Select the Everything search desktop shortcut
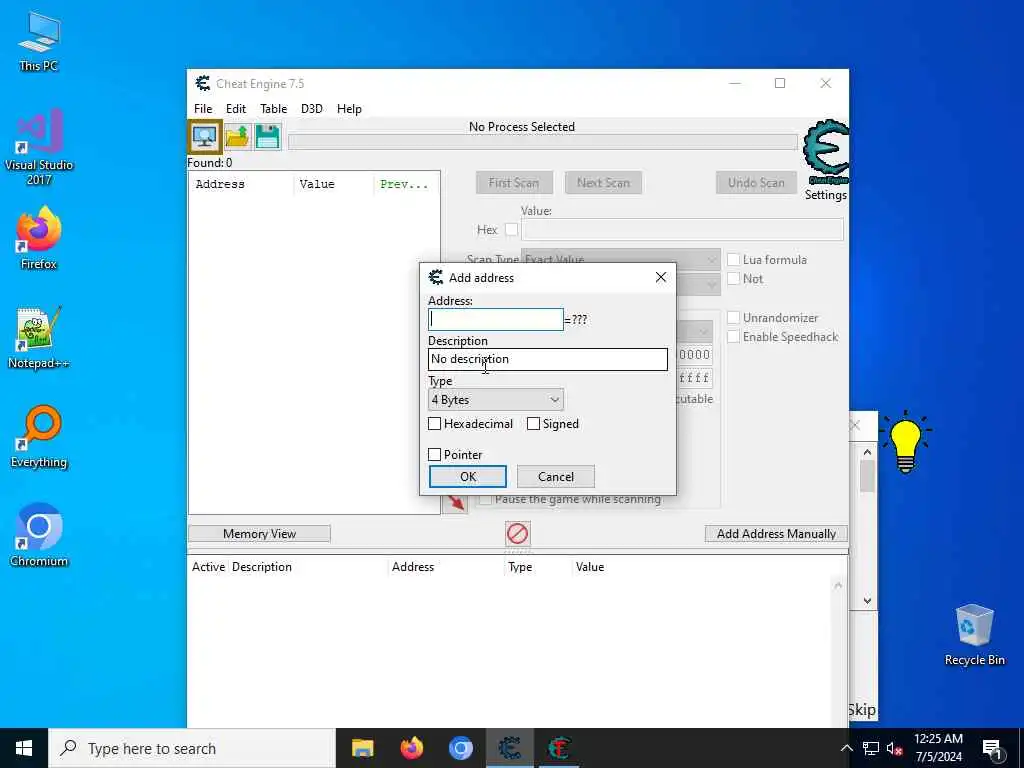 coord(39,437)
